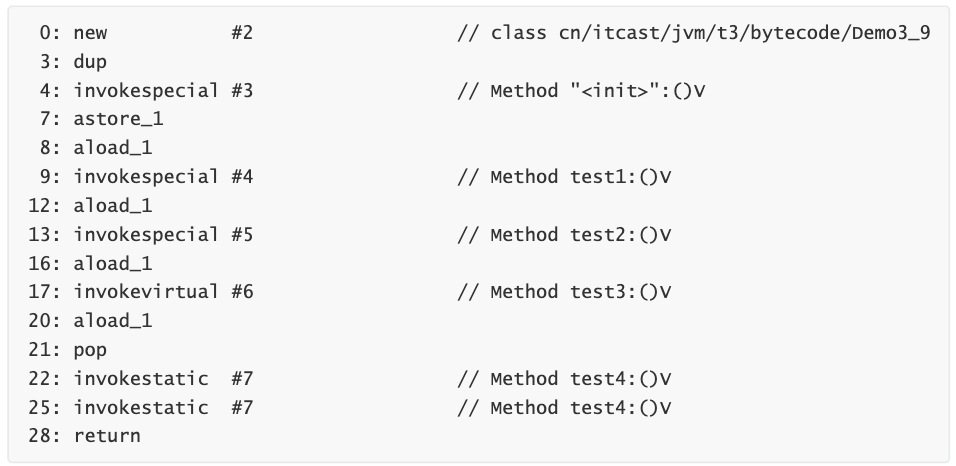Viewport: 956px width, 466px height.
Task: Click aload_1 at offset 12
Action: point(112,206)
